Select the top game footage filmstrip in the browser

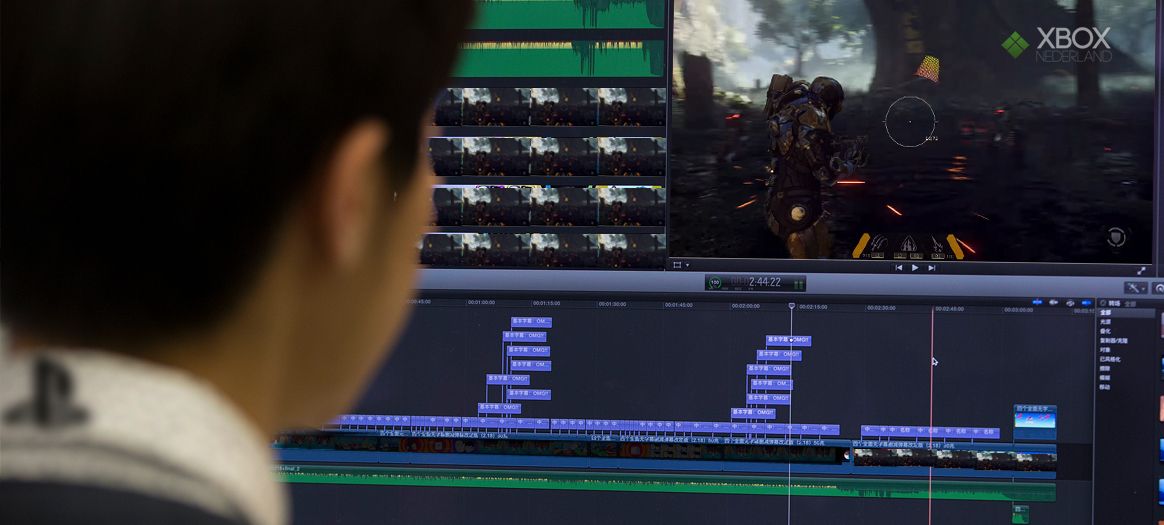pyautogui.click(x=549, y=107)
